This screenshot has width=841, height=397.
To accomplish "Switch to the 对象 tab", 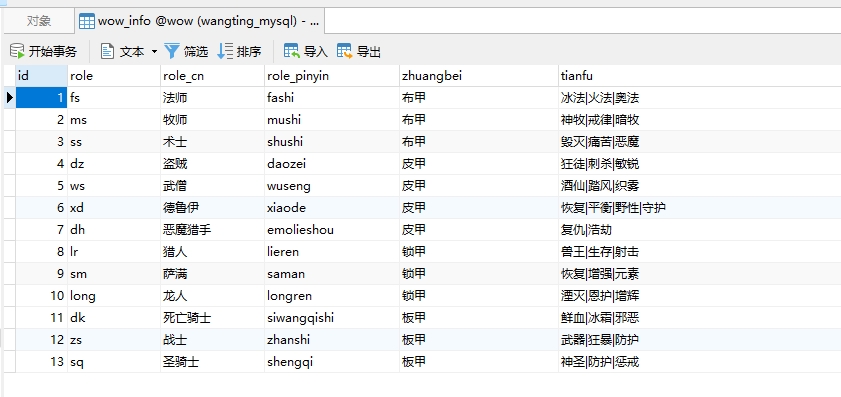I will 39,21.
